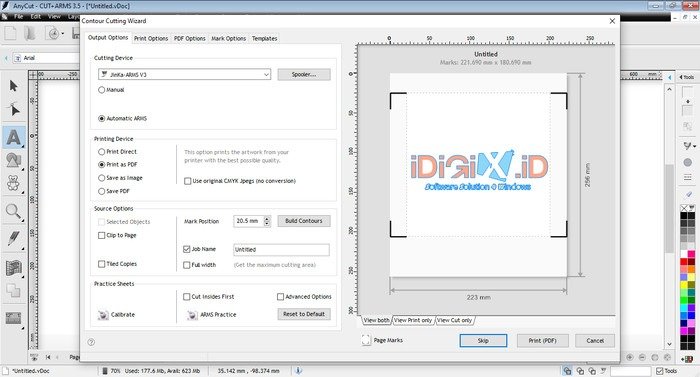The width and height of the screenshot is (700, 377).
Task: Tick the Advanced Options checkbox
Action: [280, 297]
